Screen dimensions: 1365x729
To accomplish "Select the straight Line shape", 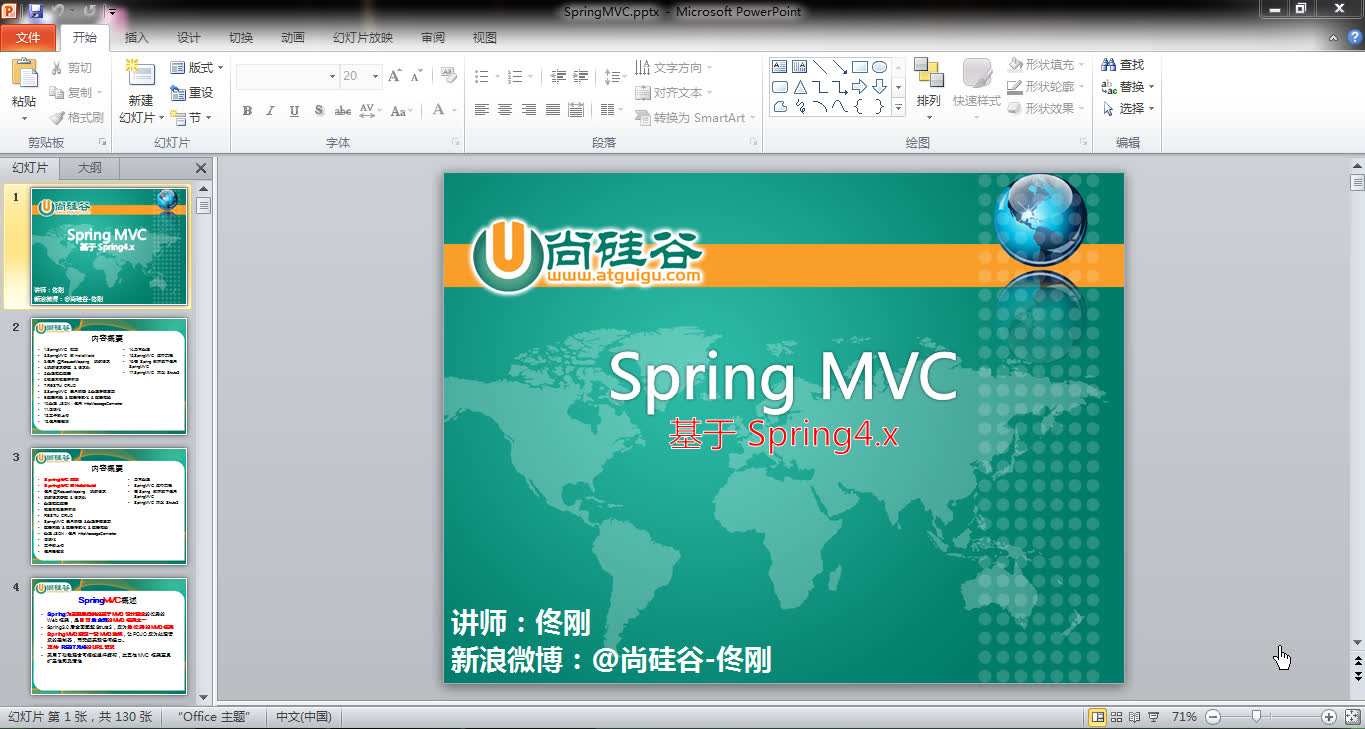I will click(820, 67).
